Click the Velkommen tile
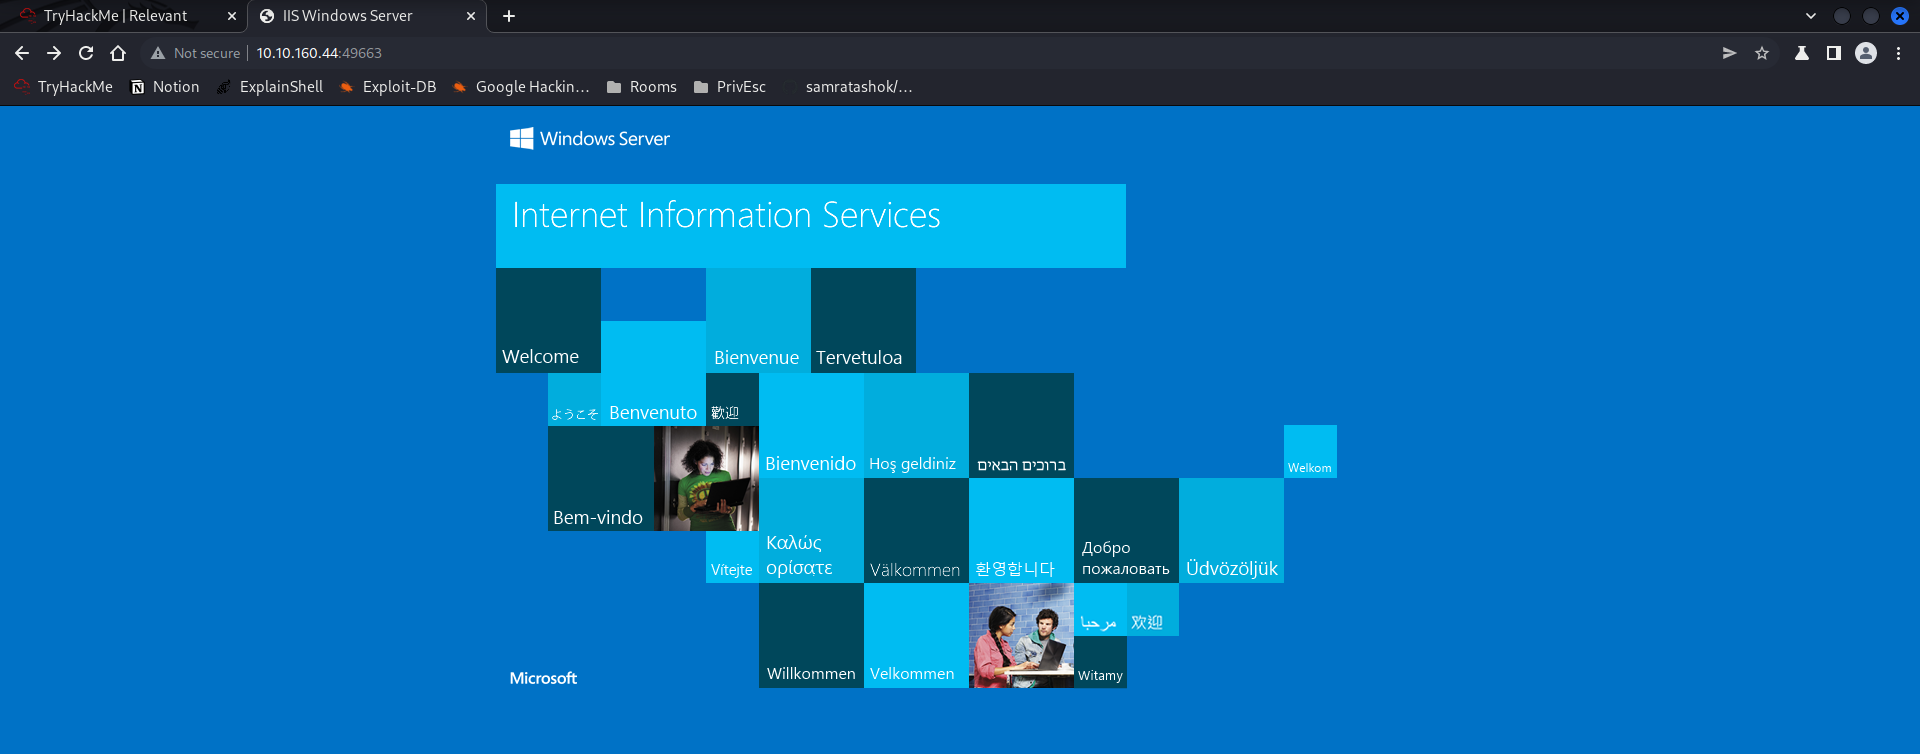The width and height of the screenshot is (1920, 754). (916, 635)
